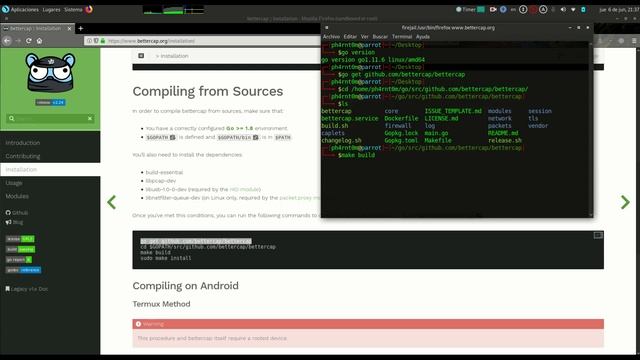Clear the sidebar search box

pos(90,118)
